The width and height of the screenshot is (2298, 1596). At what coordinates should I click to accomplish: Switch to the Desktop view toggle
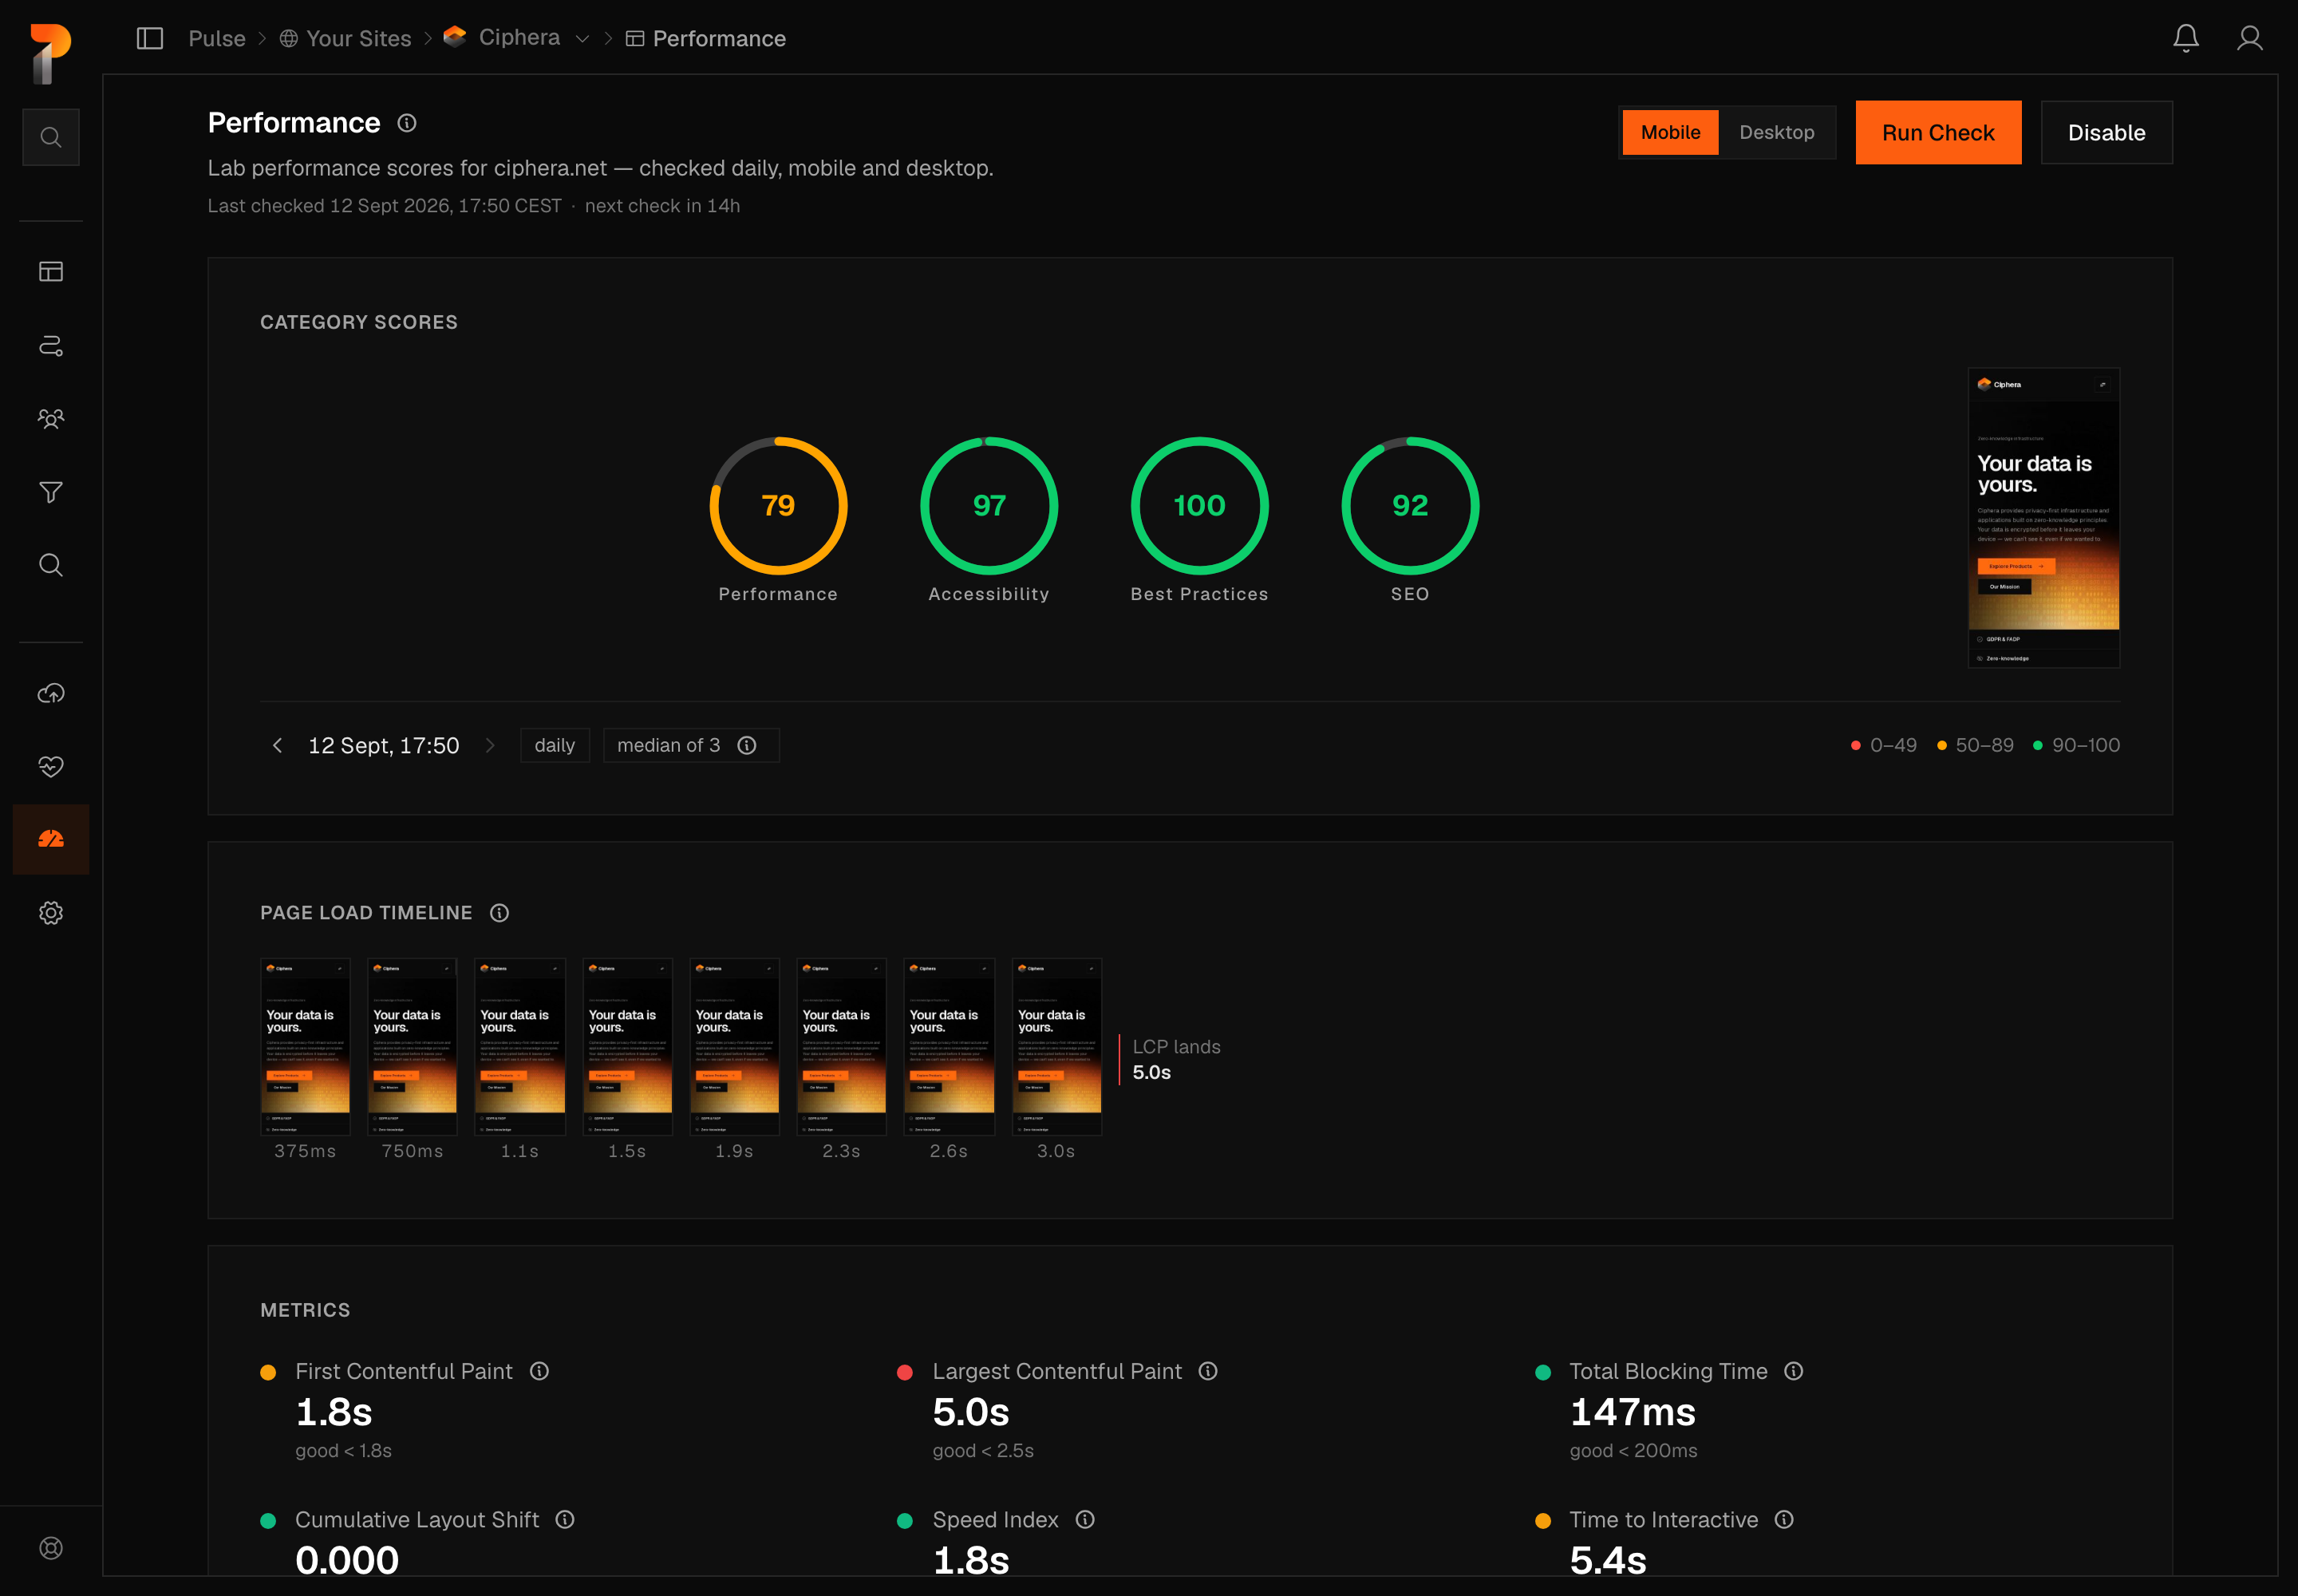tap(1776, 132)
